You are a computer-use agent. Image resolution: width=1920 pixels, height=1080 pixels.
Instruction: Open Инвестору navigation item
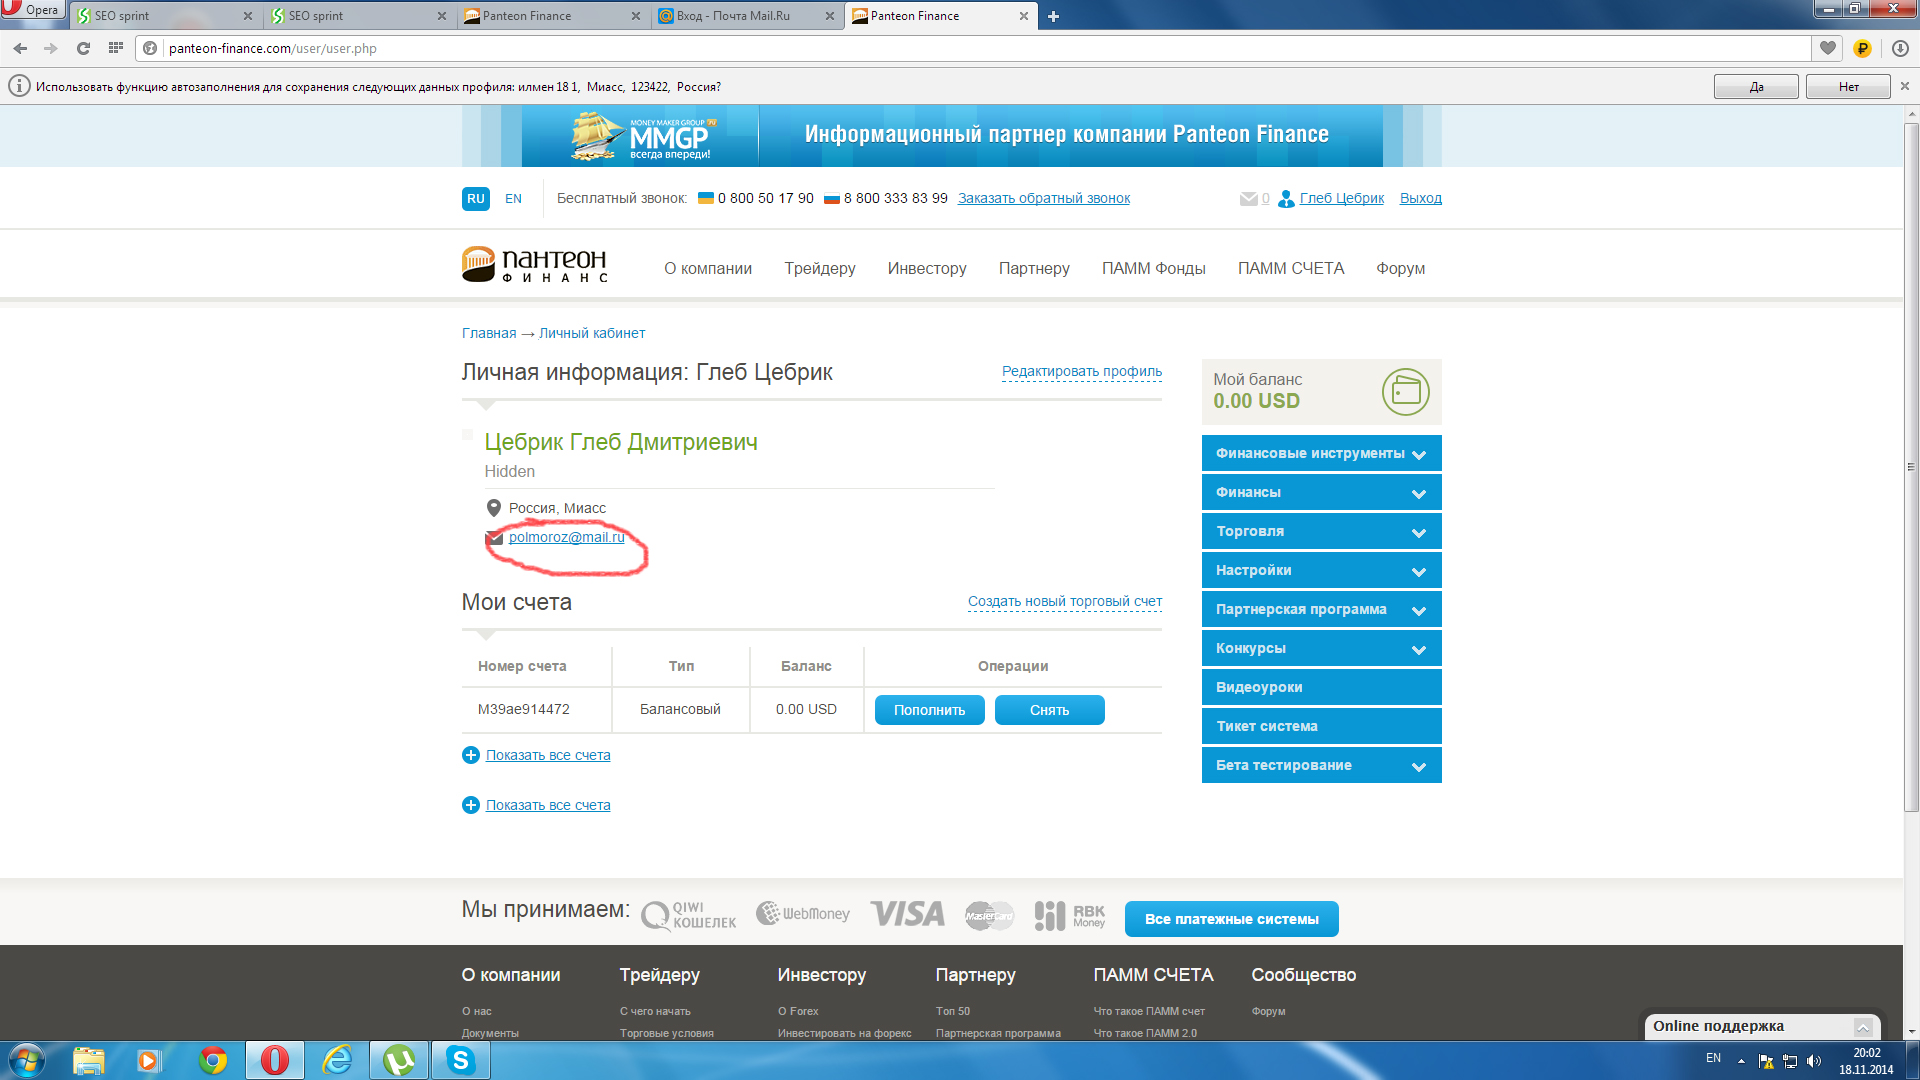point(927,268)
